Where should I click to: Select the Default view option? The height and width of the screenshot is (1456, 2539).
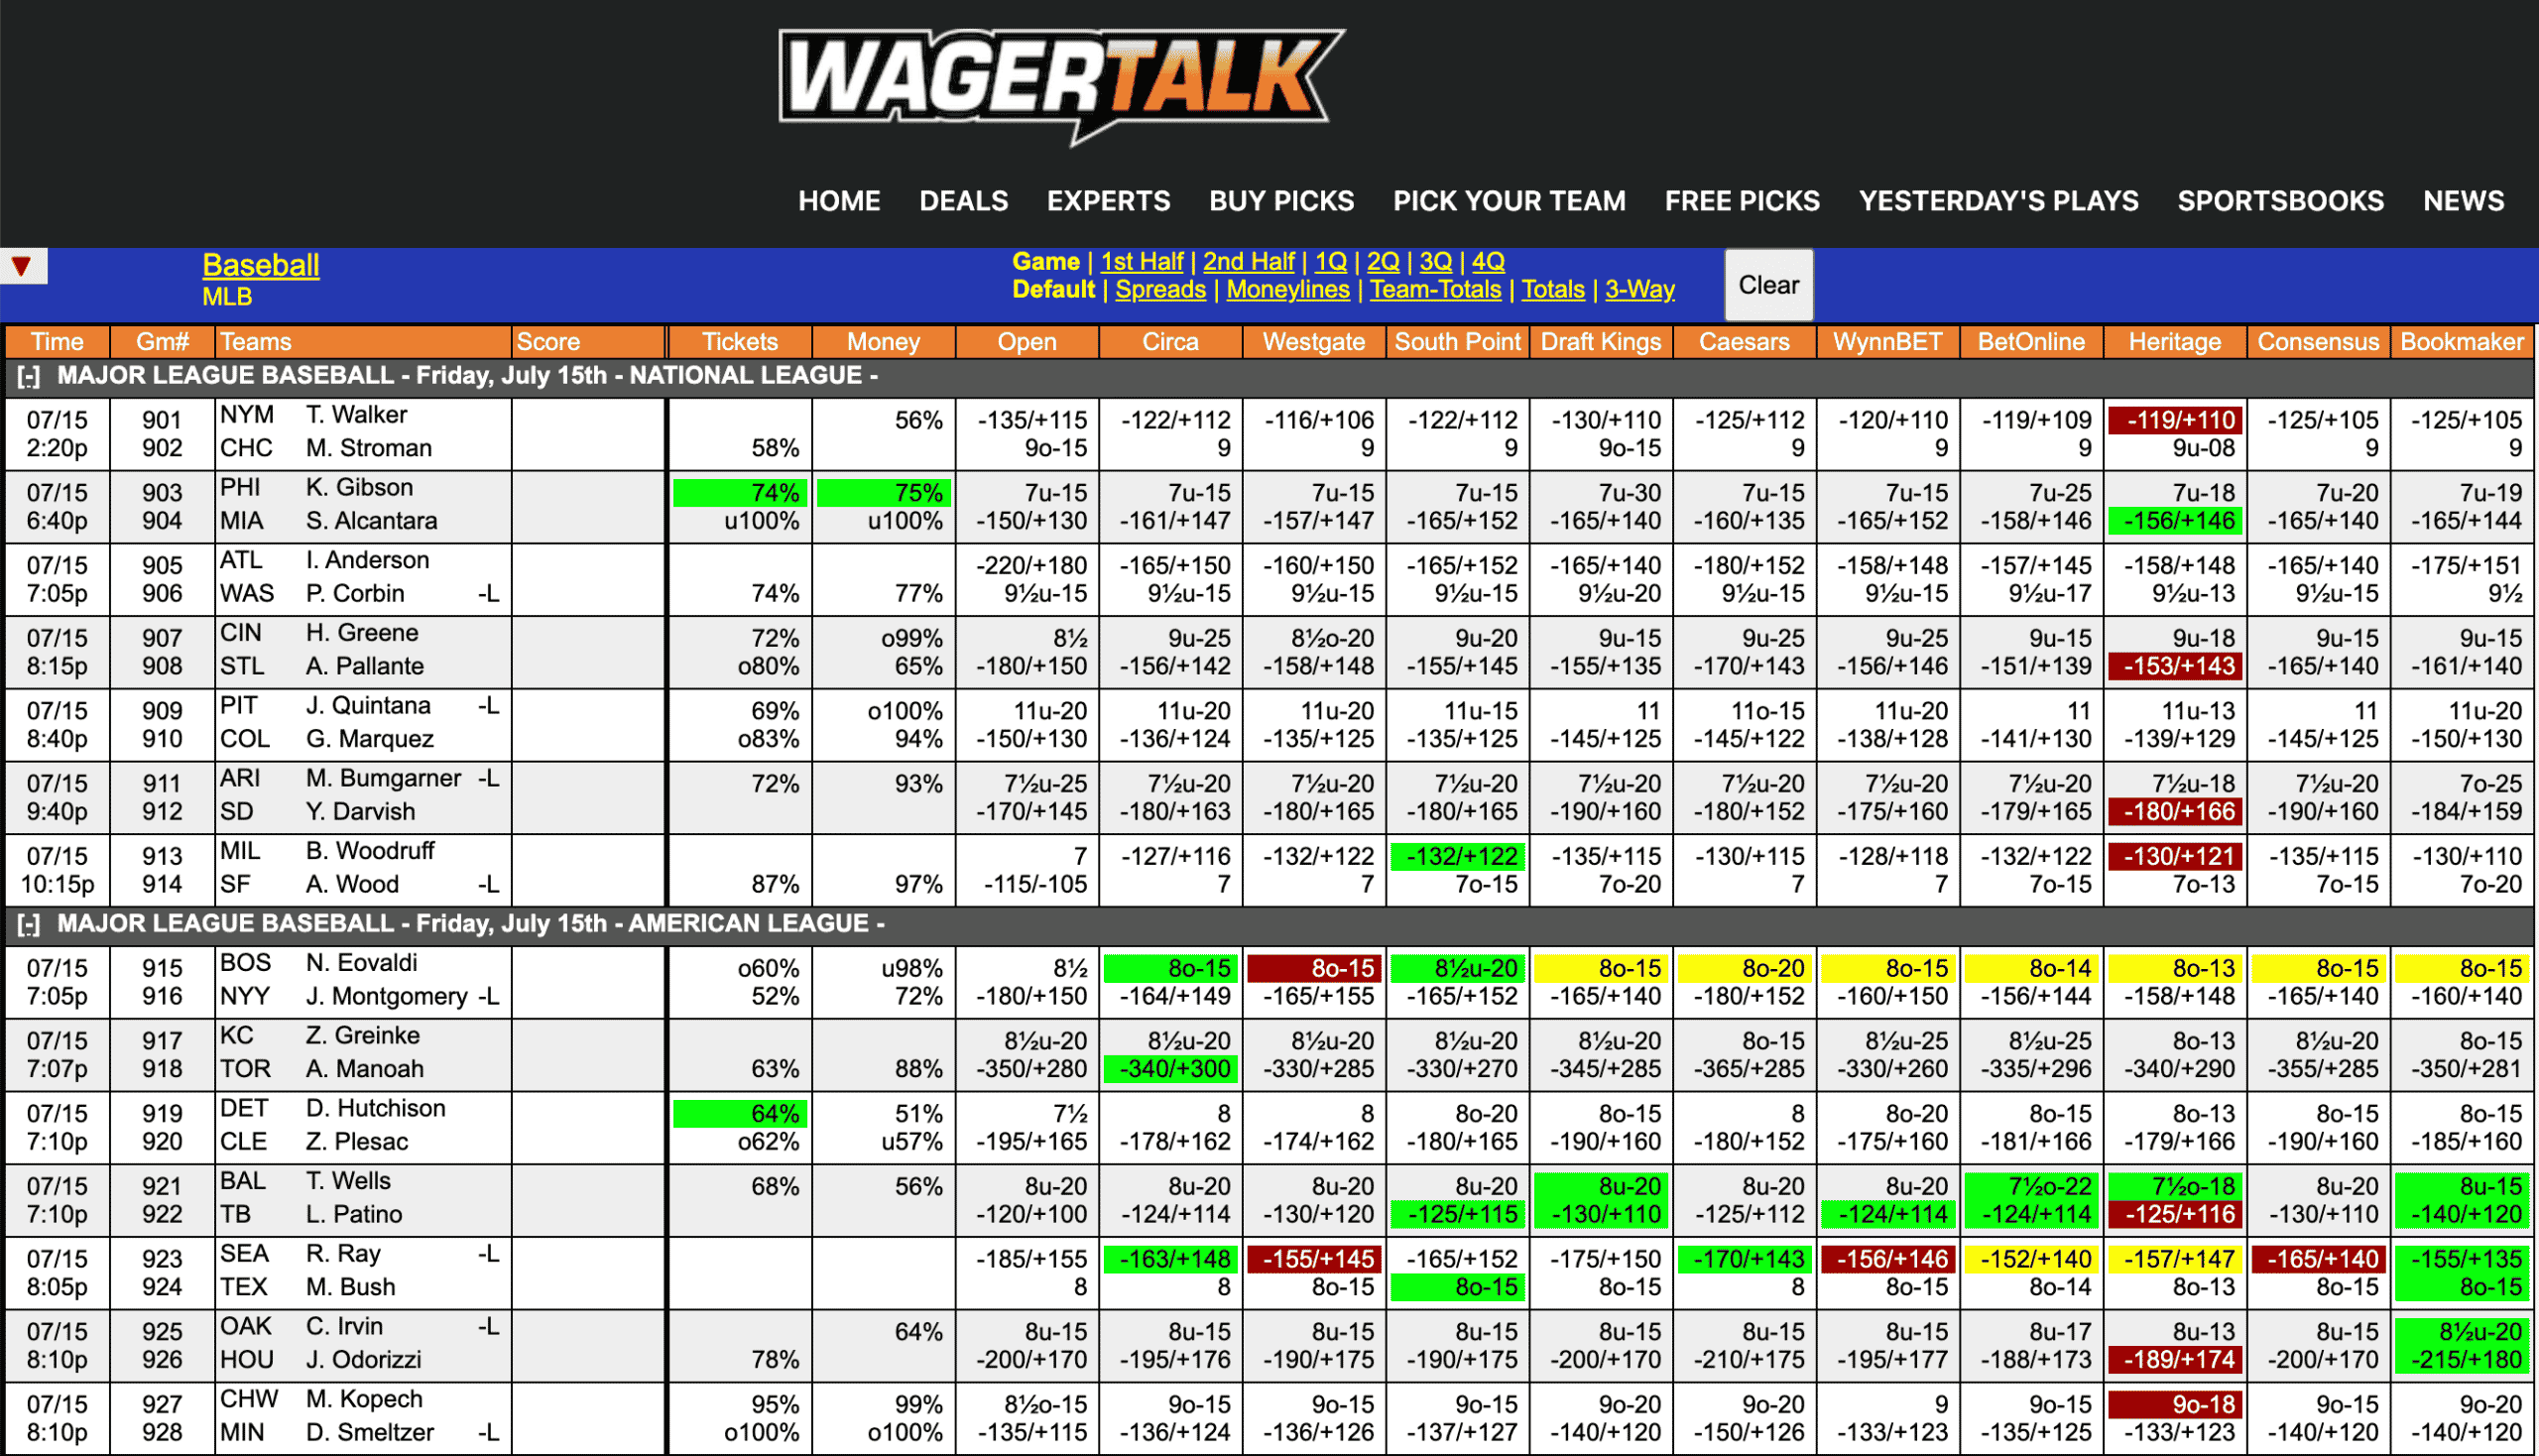click(x=1053, y=289)
